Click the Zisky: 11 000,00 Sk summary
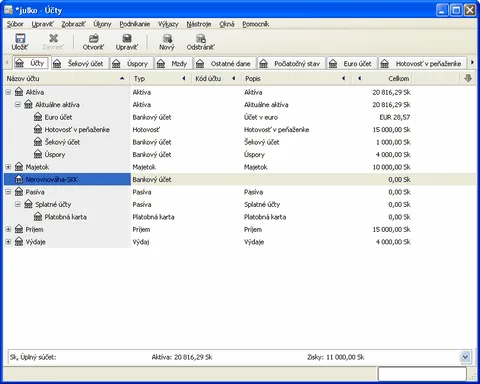The width and height of the screenshot is (480, 384). (335, 357)
